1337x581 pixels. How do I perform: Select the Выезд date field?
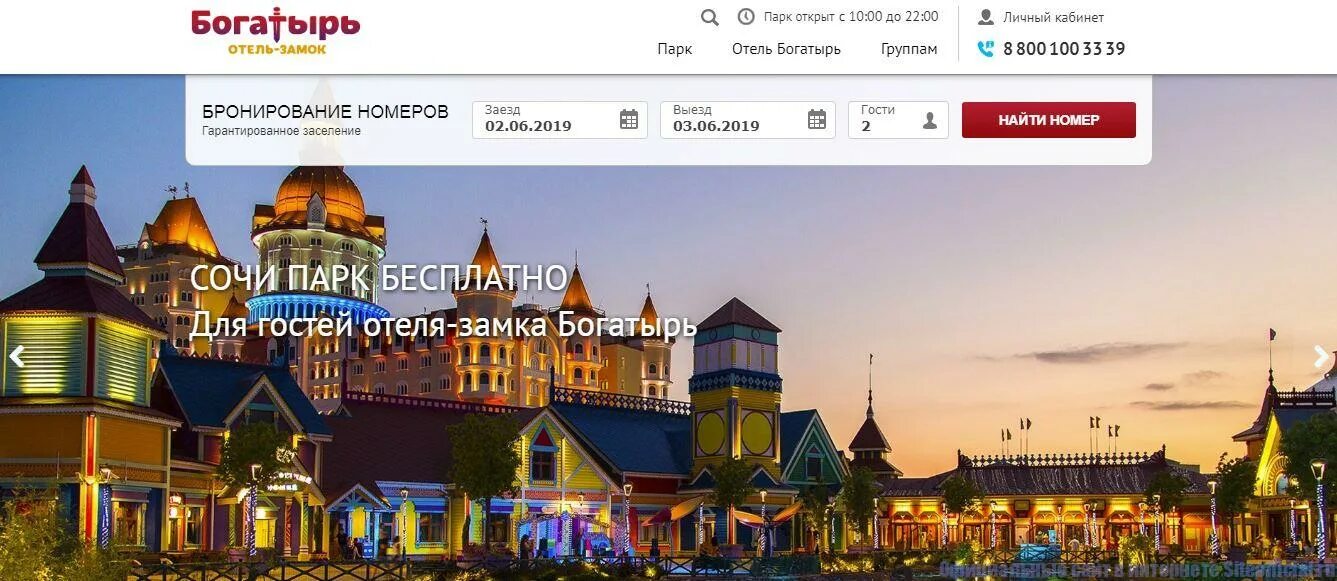748,120
